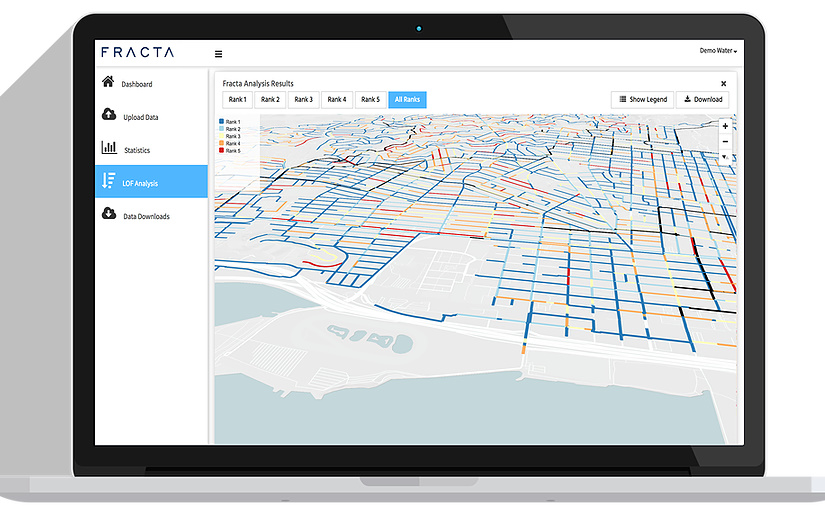Image resolution: width=825 pixels, height=510 pixels.
Task: Select LOF Analysis in sidebar
Action: [x=152, y=182]
